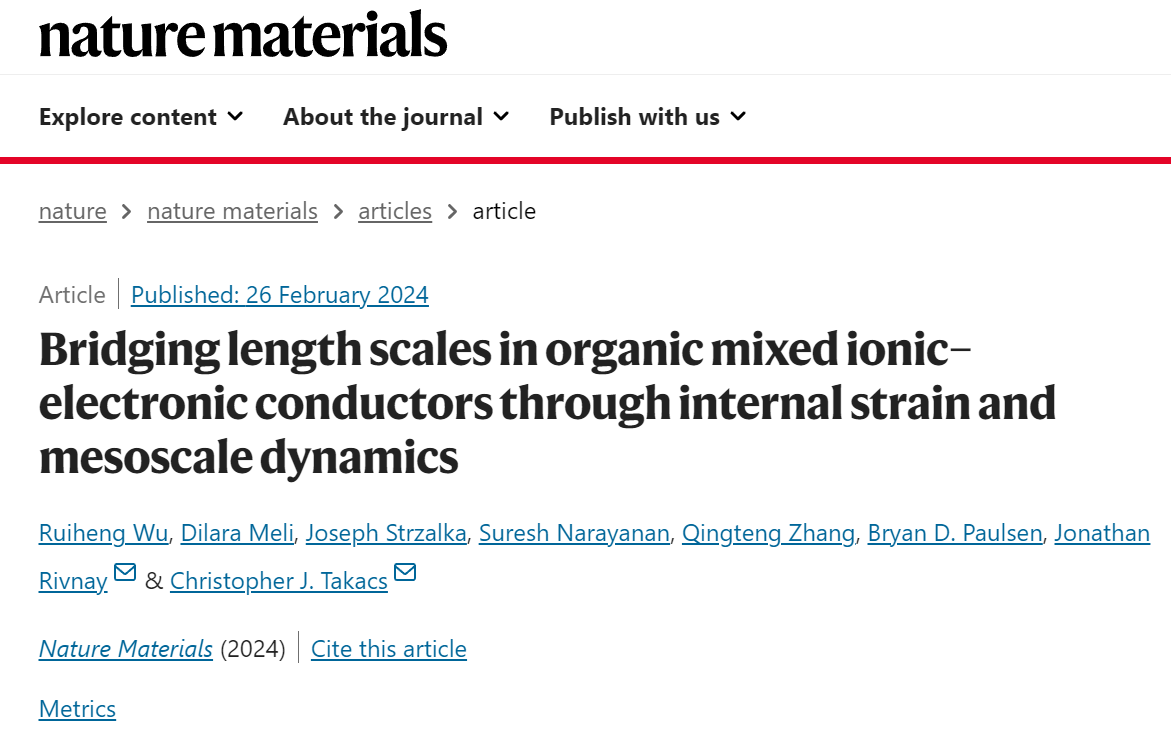Click the envelope icon beside Christopher J. Takacs
1171x732 pixels.
pyautogui.click(x=405, y=572)
